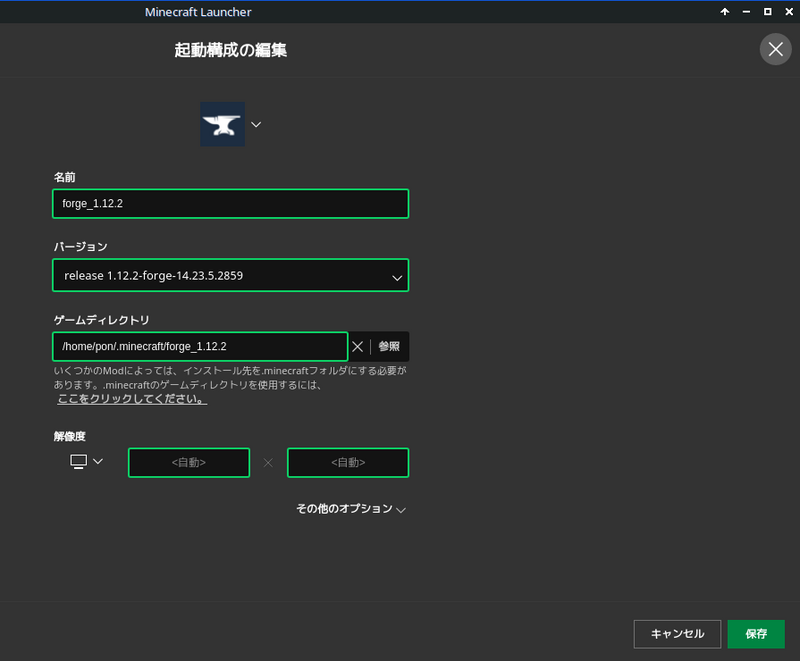
Task: Click the 名前 field containing forge_1.12.2
Action: click(x=231, y=204)
